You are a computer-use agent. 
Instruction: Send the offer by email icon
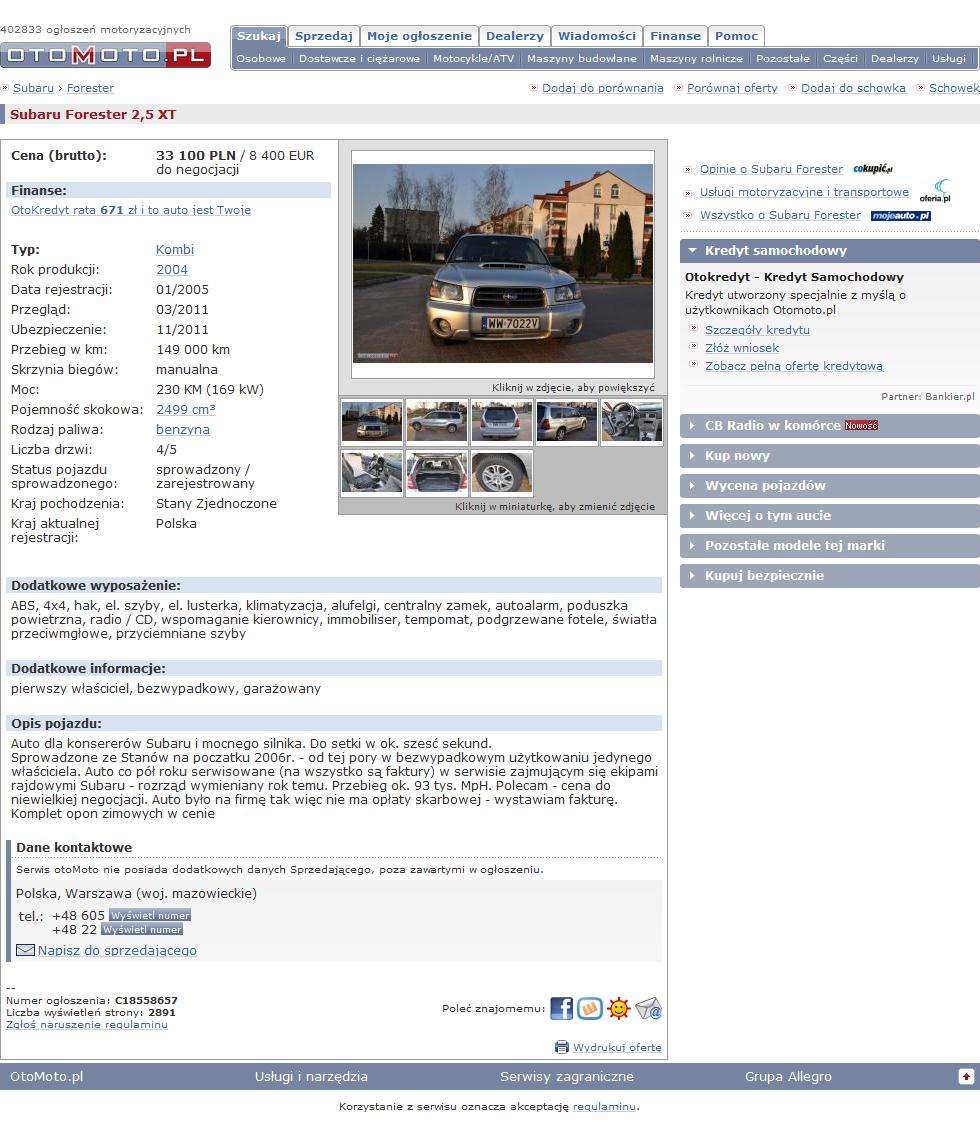click(x=649, y=1008)
